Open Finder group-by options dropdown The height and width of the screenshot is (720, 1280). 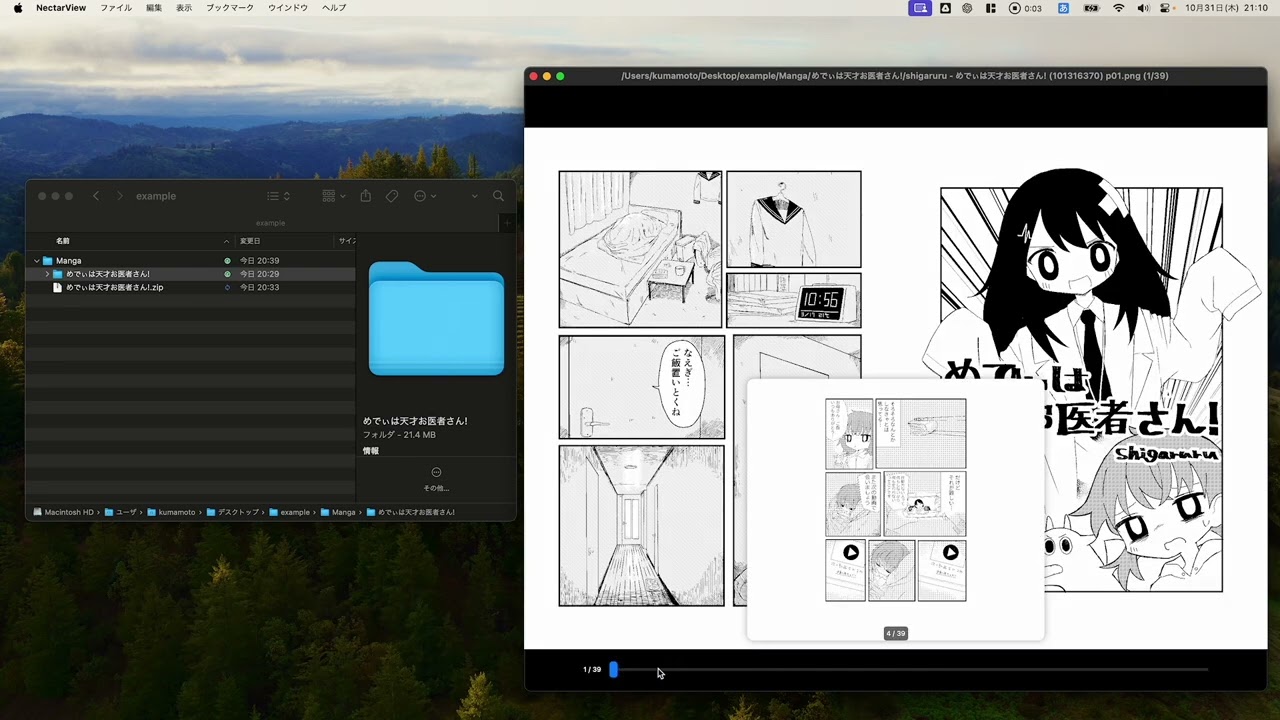pyautogui.click(x=334, y=196)
